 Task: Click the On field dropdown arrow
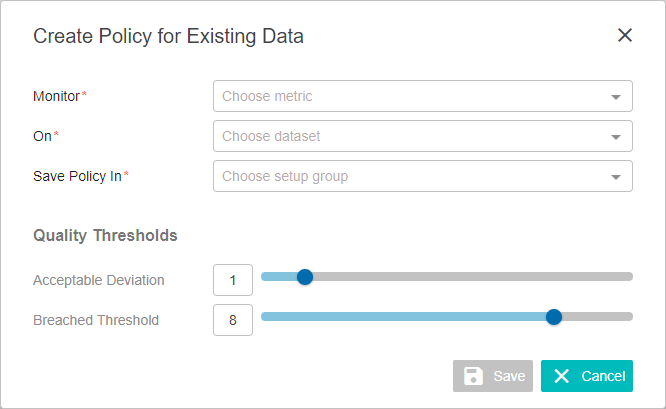coord(615,137)
